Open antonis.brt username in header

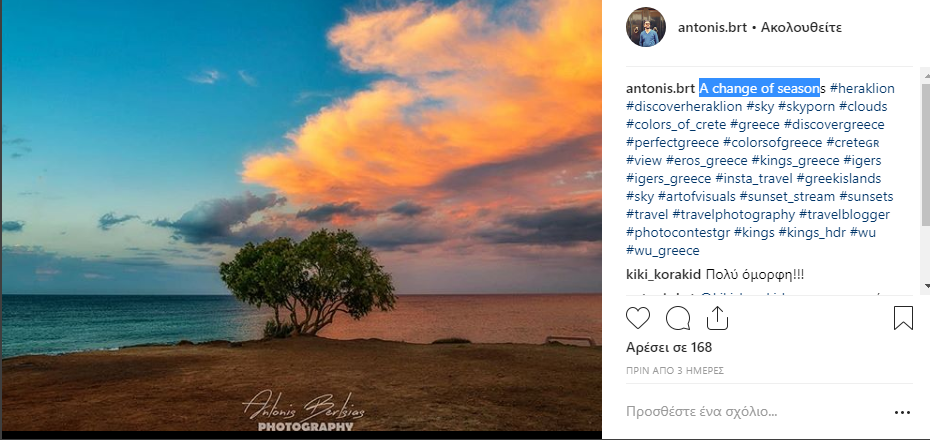pyautogui.click(x=711, y=27)
